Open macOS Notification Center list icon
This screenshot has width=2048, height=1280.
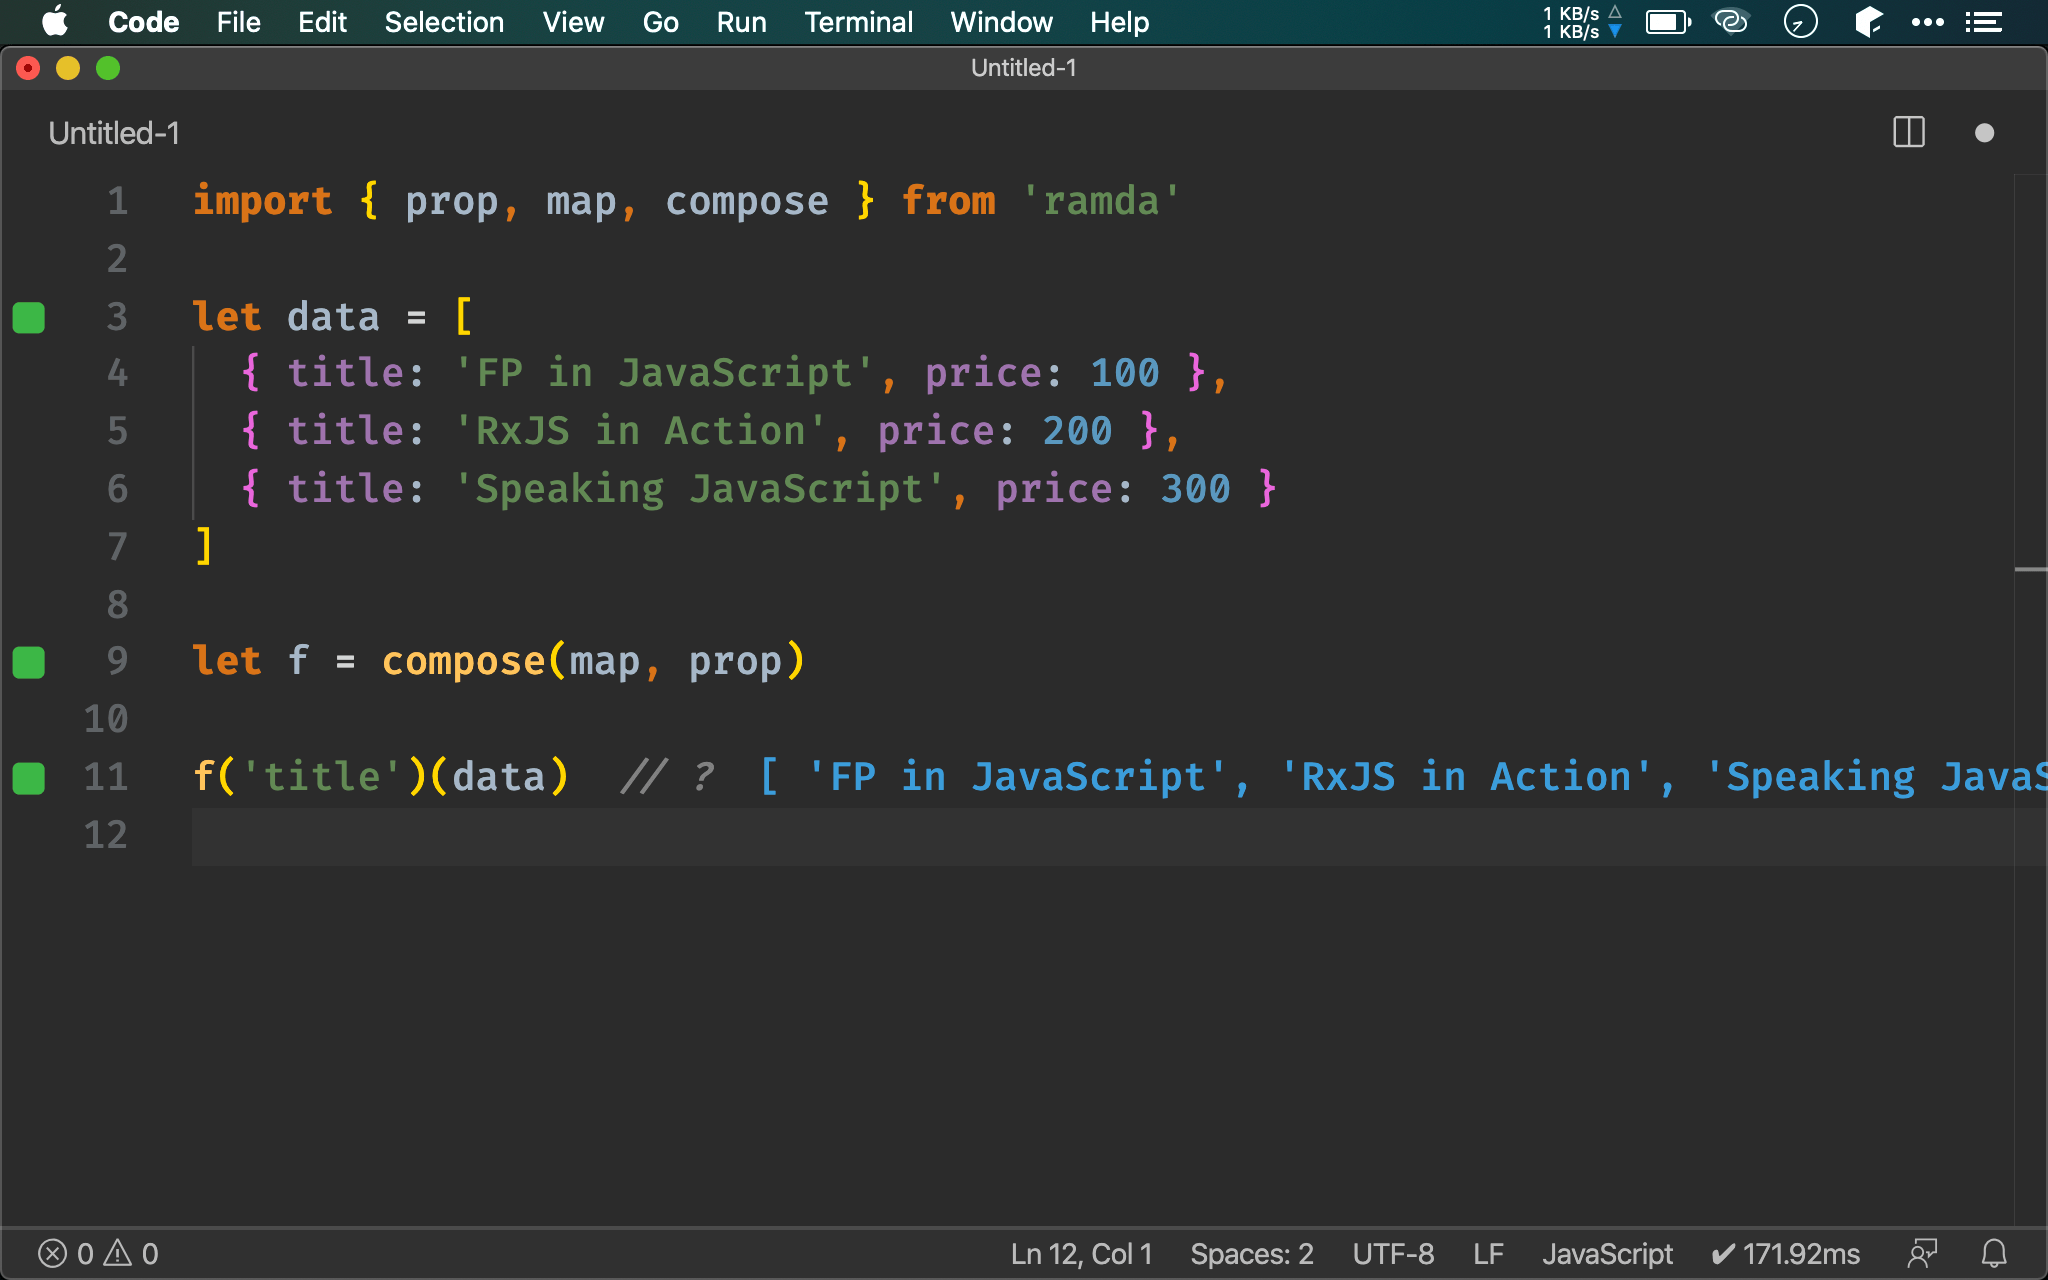pyautogui.click(x=1983, y=22)
